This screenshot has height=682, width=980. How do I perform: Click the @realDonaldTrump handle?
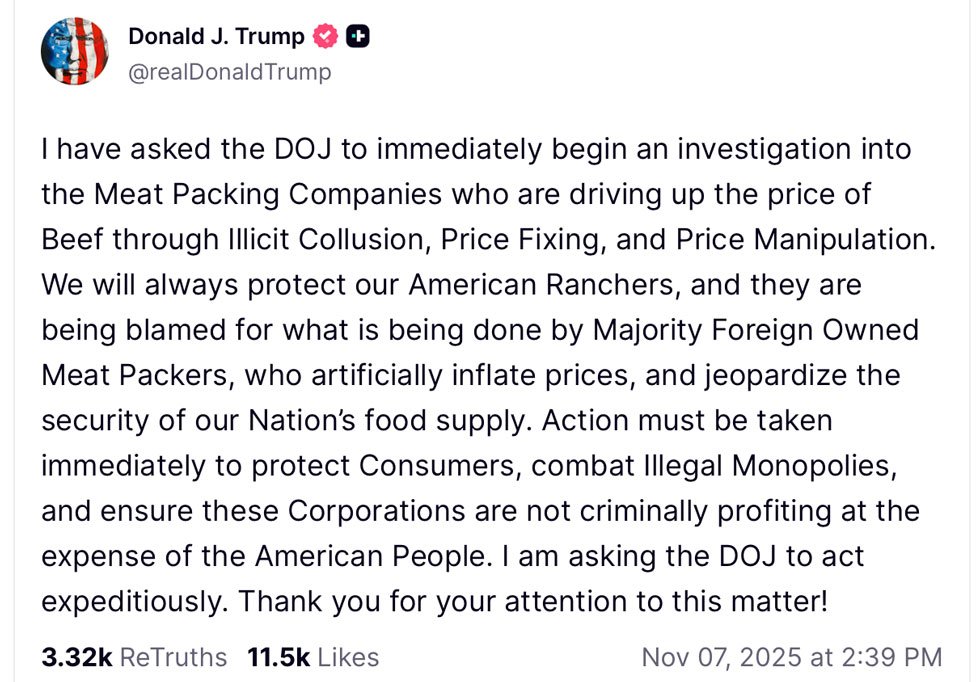230,73
